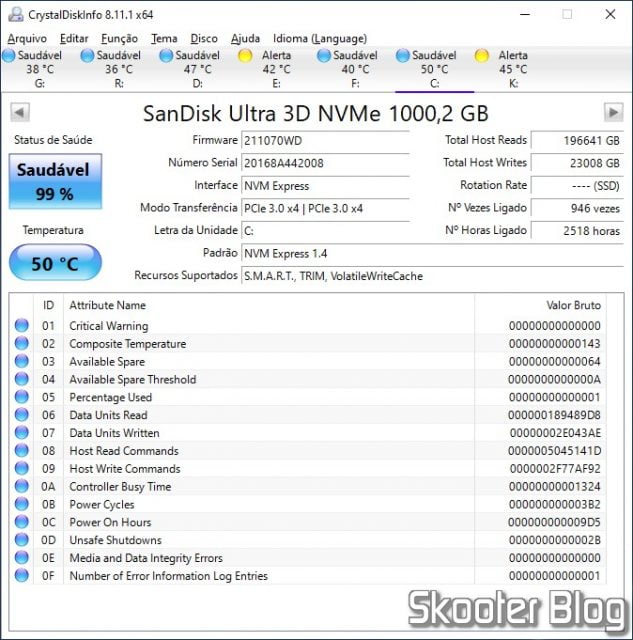Minimize the CrystalDiskInfo window

coord(525,15)
